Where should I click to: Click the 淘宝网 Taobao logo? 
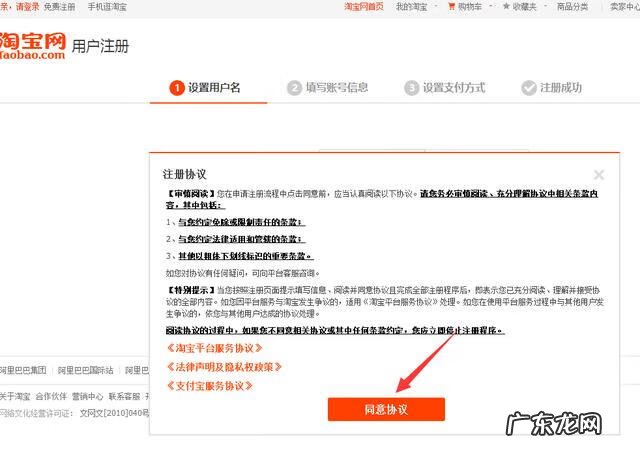tap(32, 46)
